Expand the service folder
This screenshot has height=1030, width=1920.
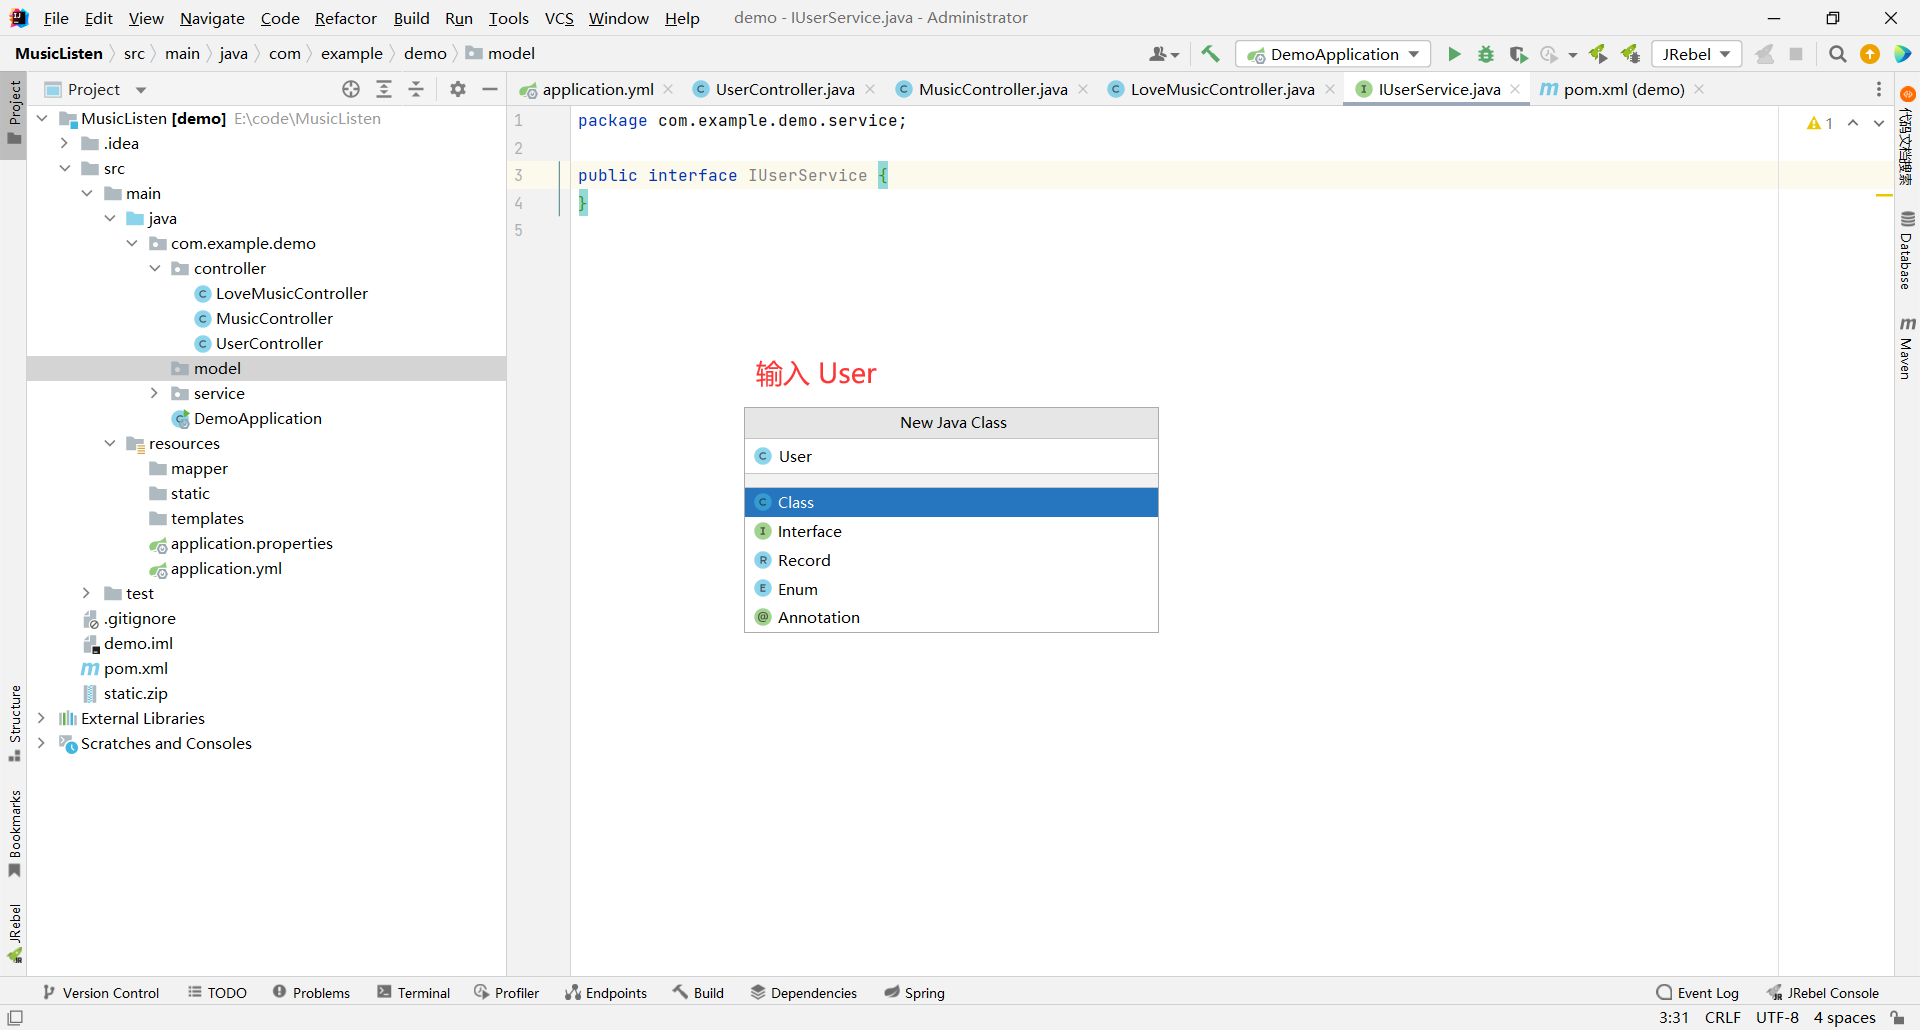[154, 393]
